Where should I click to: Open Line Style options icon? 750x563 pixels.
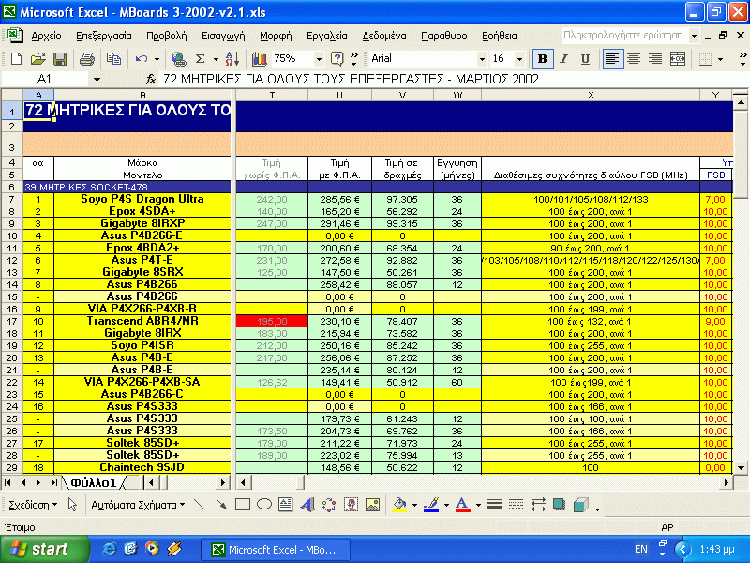click(x=494, y=504)
